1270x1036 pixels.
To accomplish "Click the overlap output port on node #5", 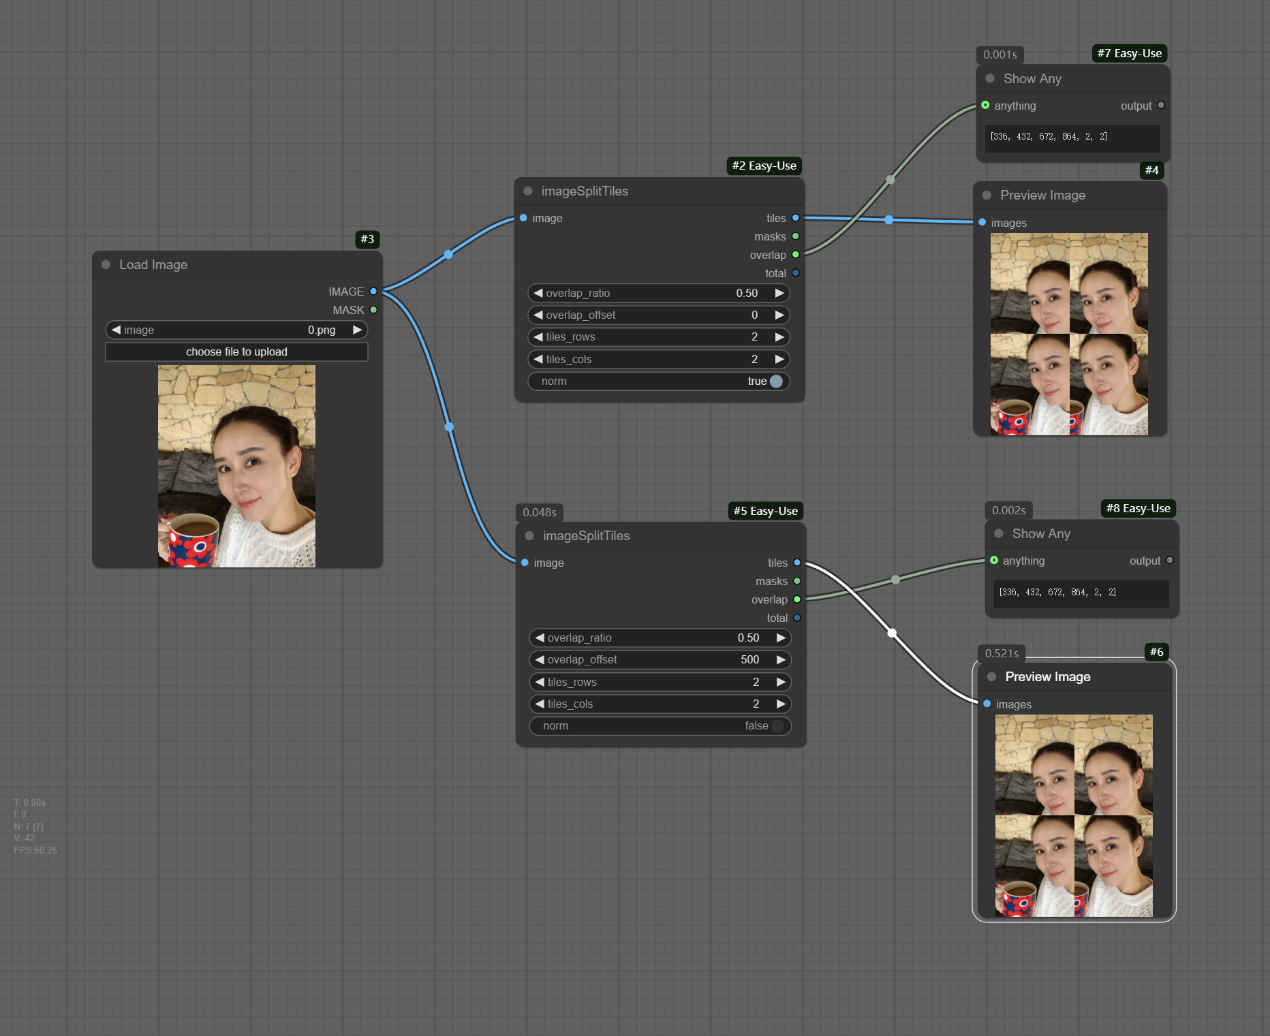I will [797, 600].
